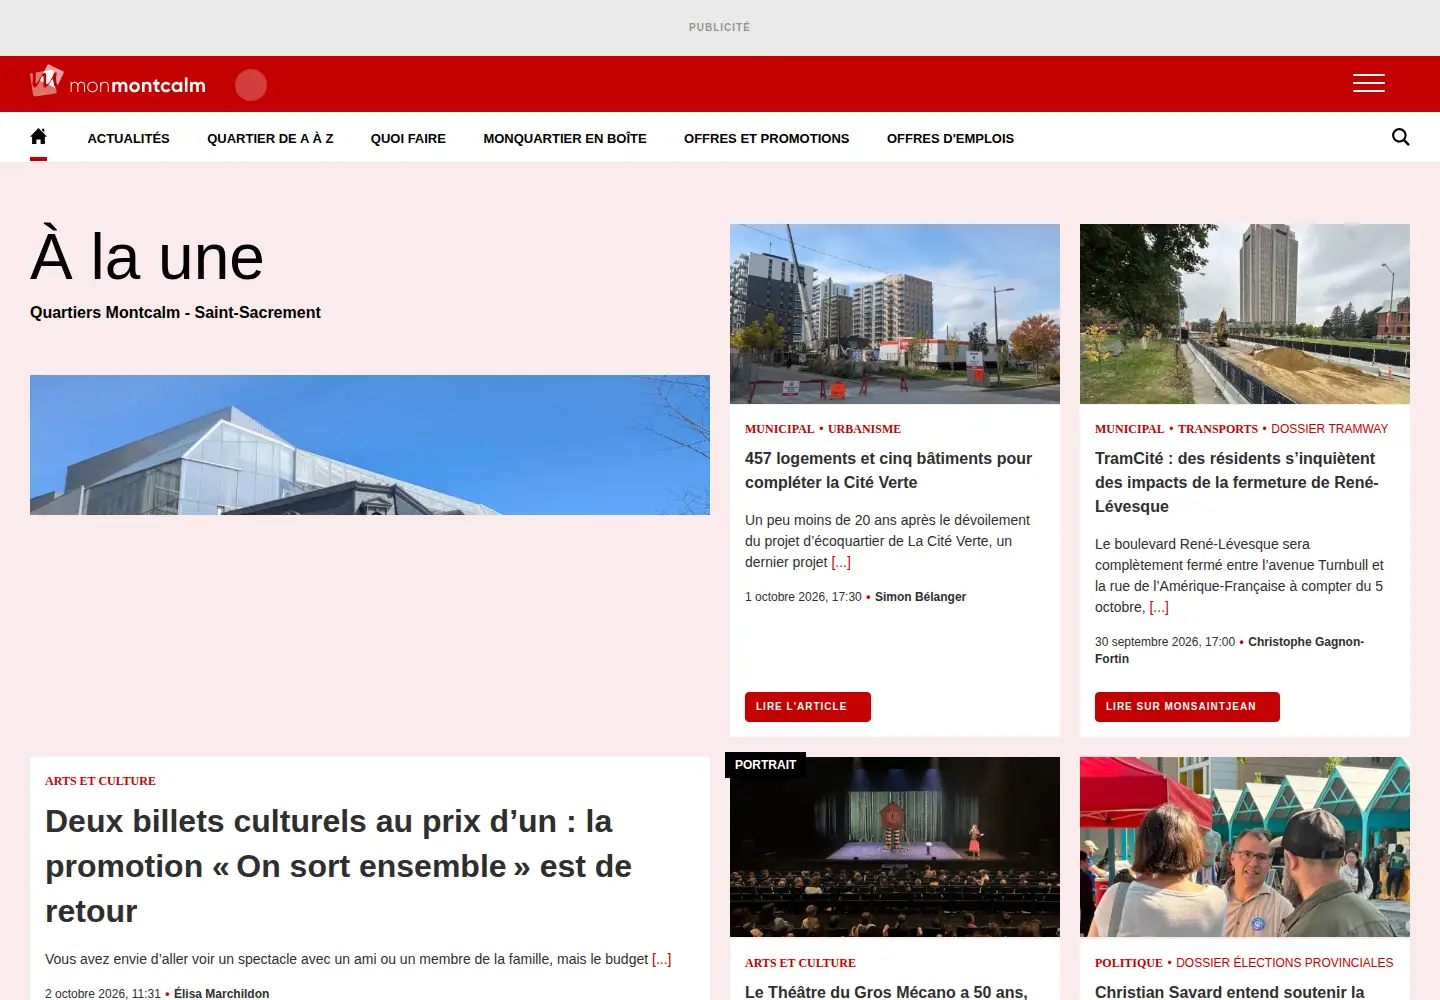Click the Municipal tag on TramCité card
Screen dimensions: 1440x1000
point(1129,429)
